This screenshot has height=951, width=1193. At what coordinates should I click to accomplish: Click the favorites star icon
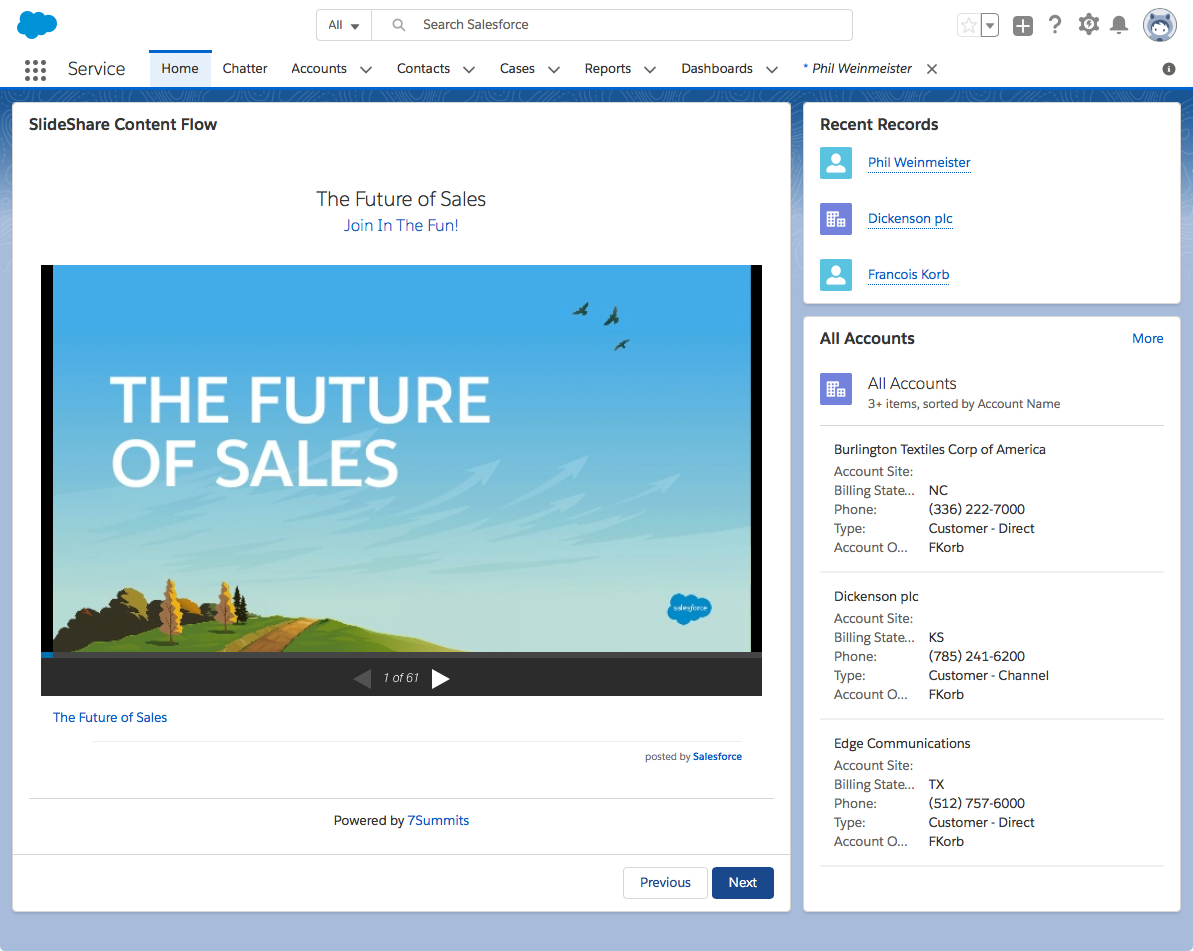pyautogui.click(x=969, y=25)
